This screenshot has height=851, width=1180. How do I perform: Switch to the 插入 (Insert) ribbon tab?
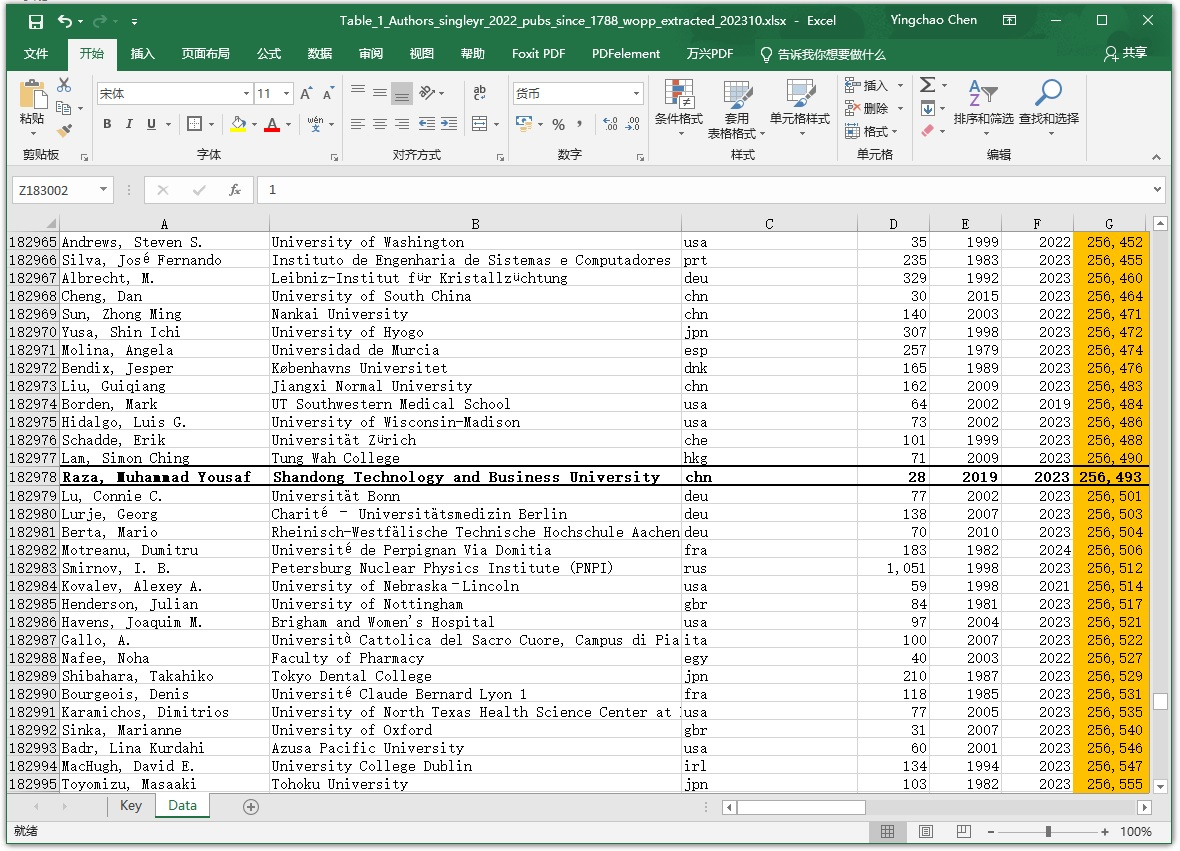143,54
